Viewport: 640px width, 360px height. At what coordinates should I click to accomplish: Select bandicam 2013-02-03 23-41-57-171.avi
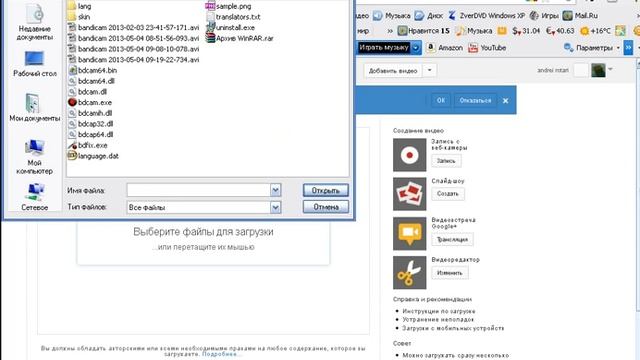point(133,27)
